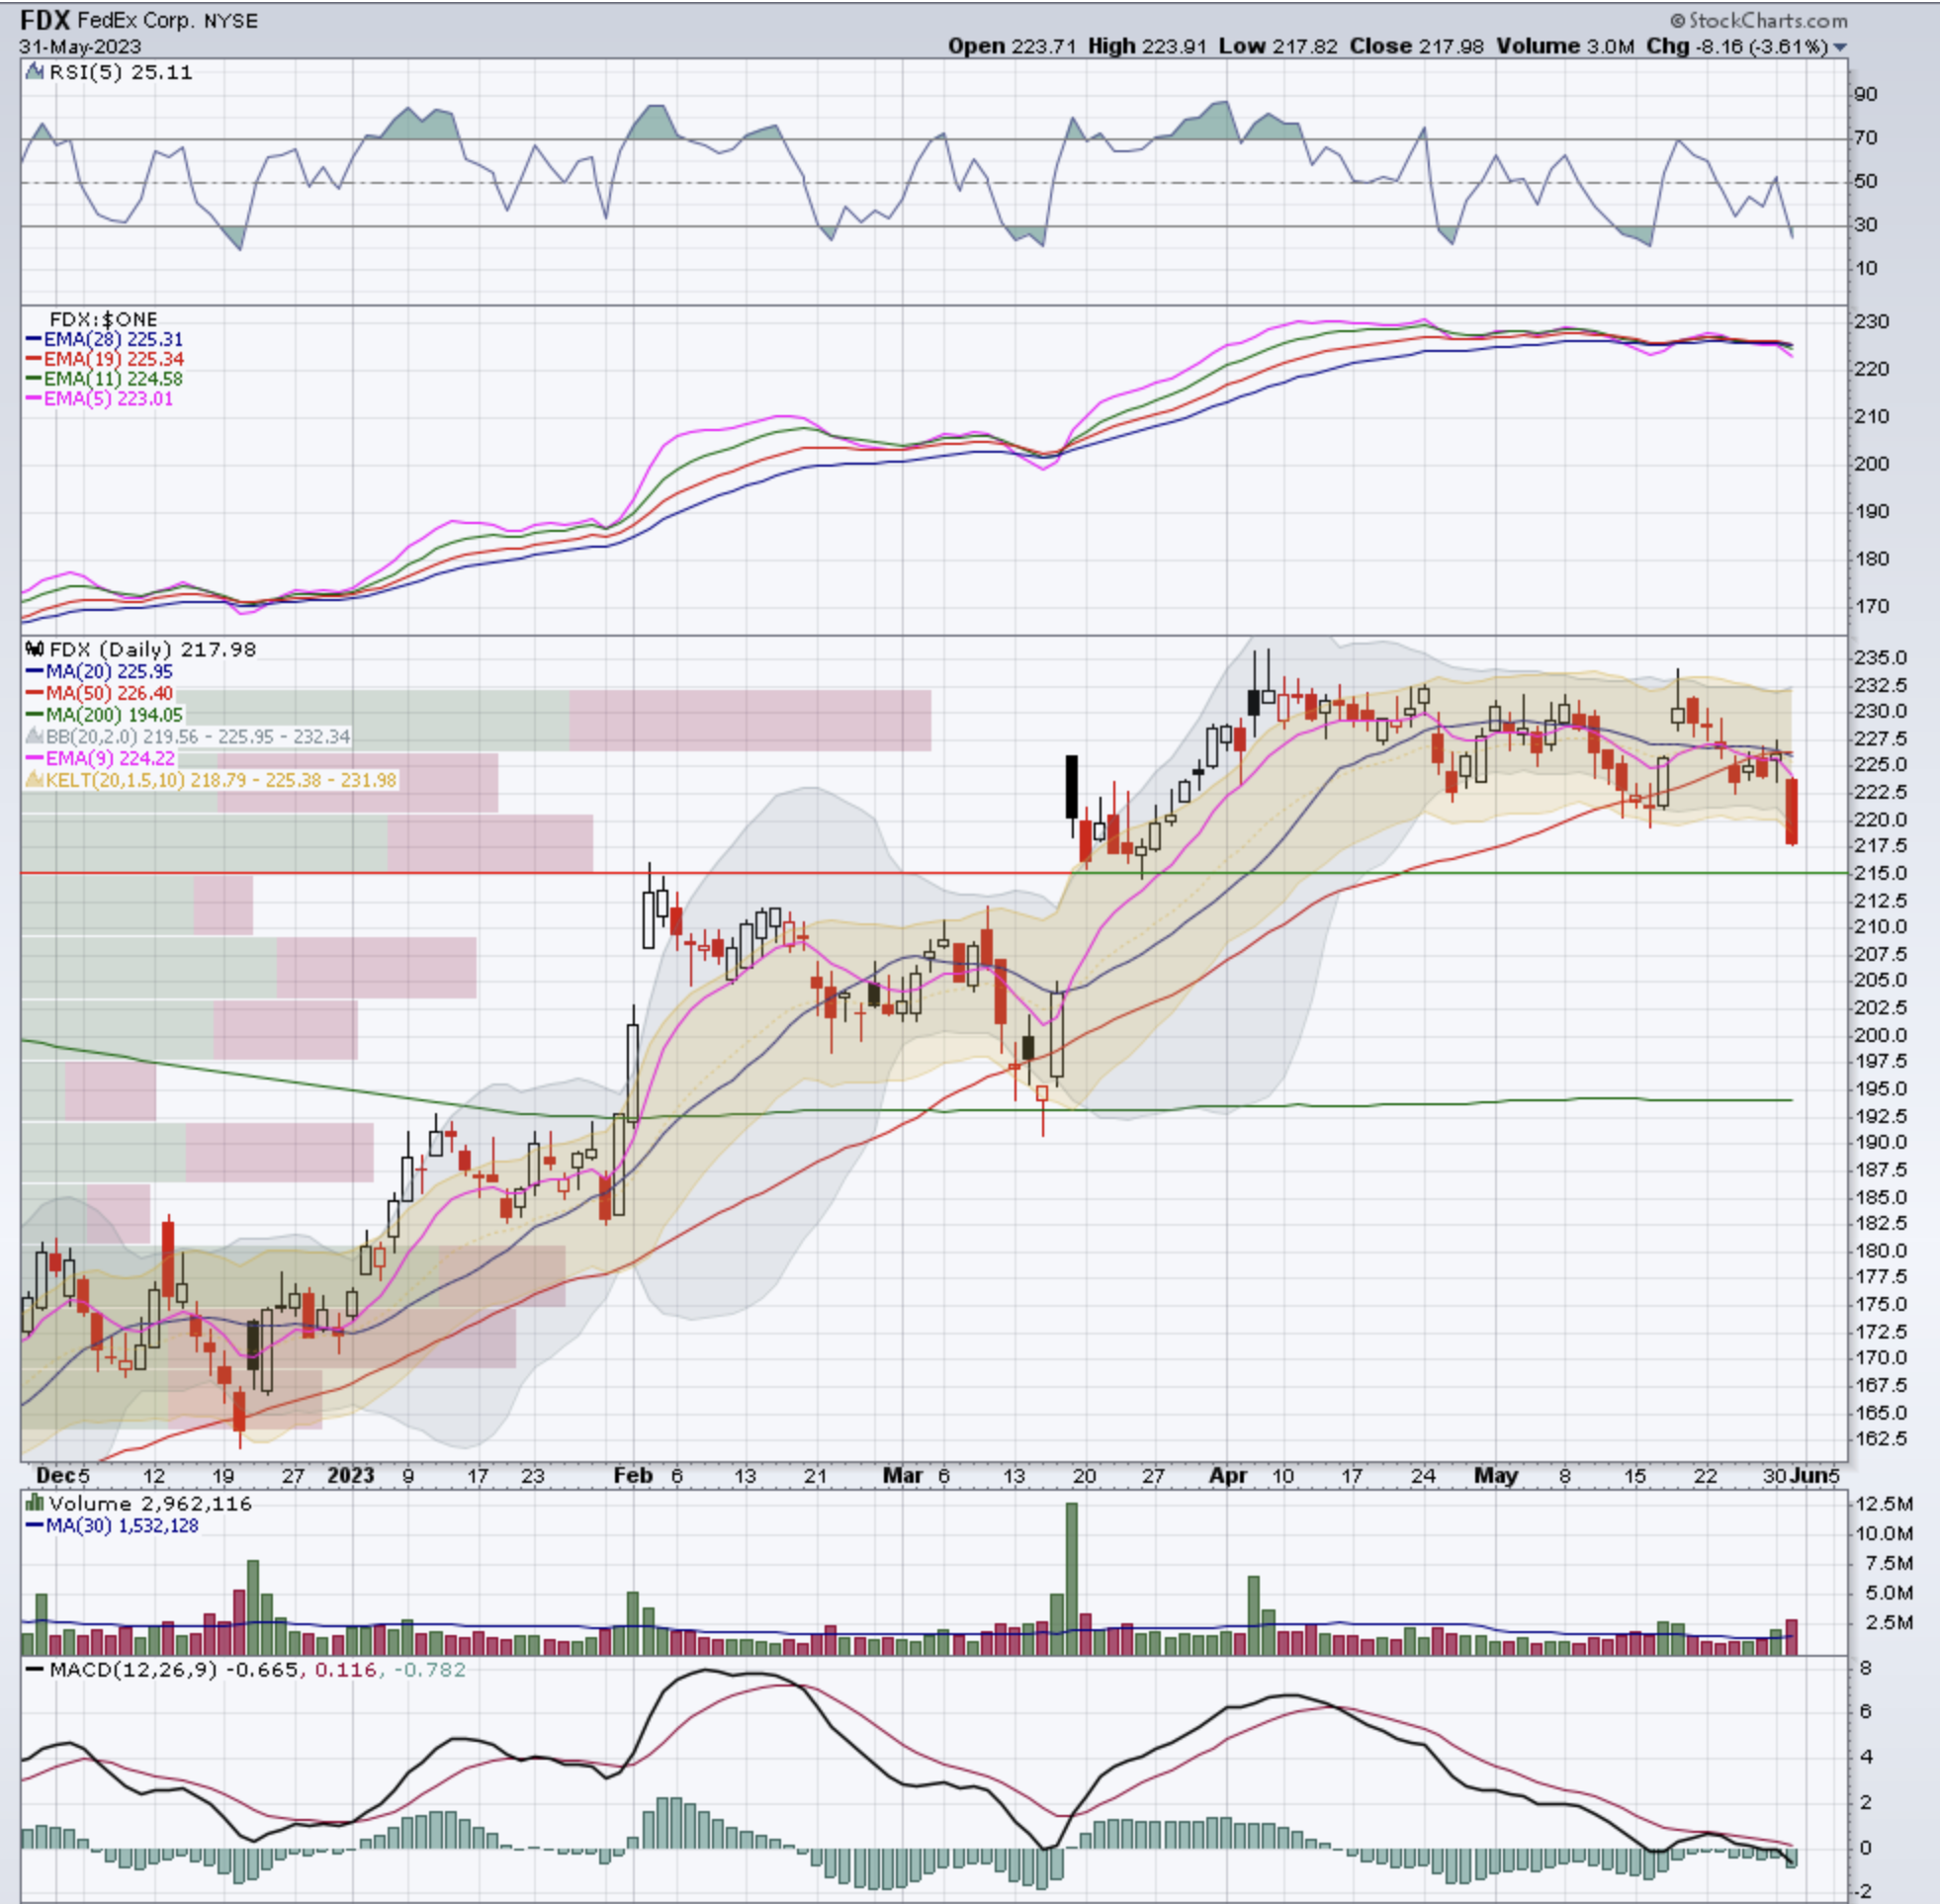Click the MA(30) 1,532,128 volume legend
This screenshot has height=1904, width=1940.
[x=112, y=1525]
